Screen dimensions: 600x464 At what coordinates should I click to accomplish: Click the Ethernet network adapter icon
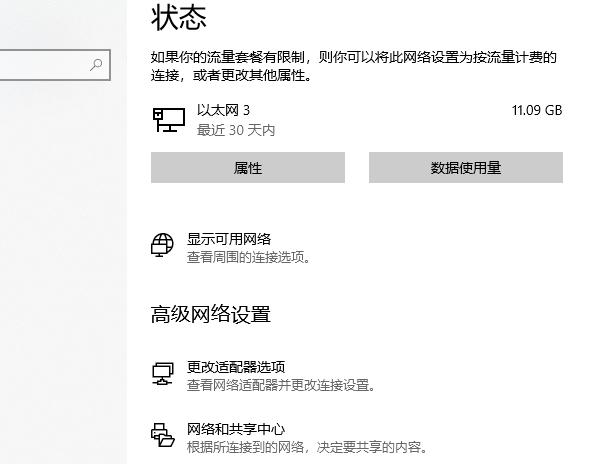168,120
